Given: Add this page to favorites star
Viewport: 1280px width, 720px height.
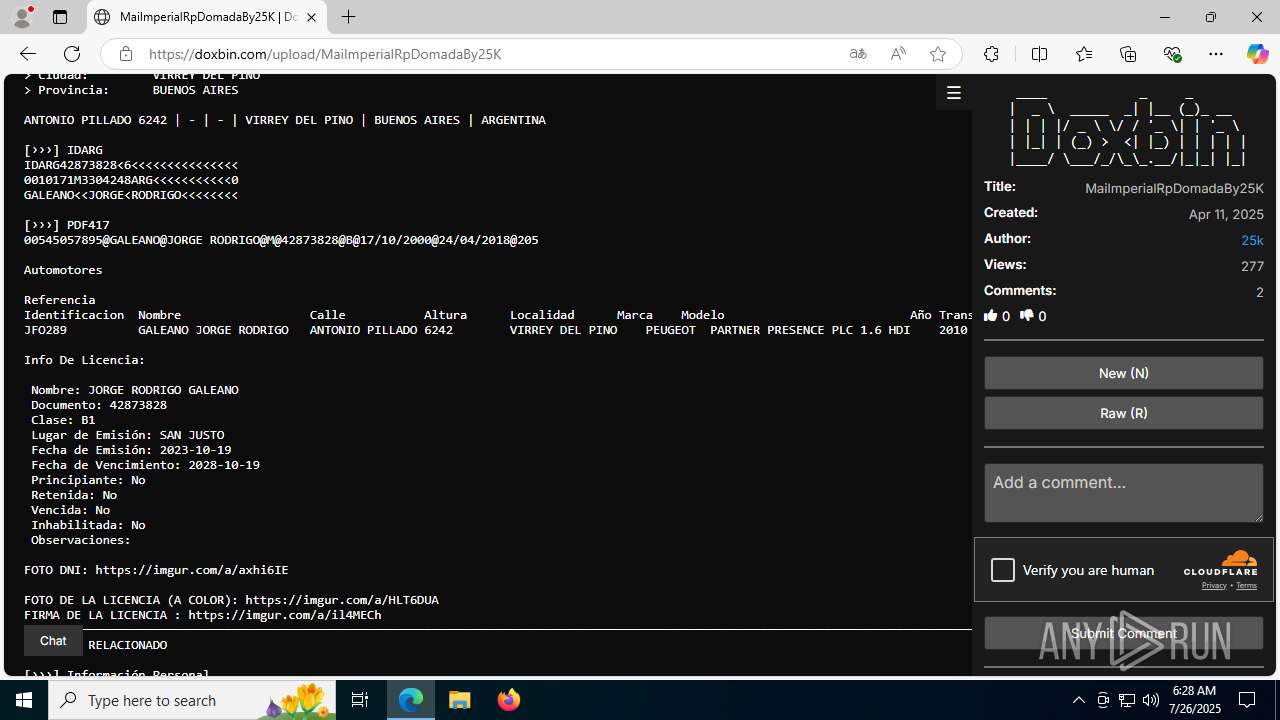Looking at the screenshot, I should pos(937,54).
